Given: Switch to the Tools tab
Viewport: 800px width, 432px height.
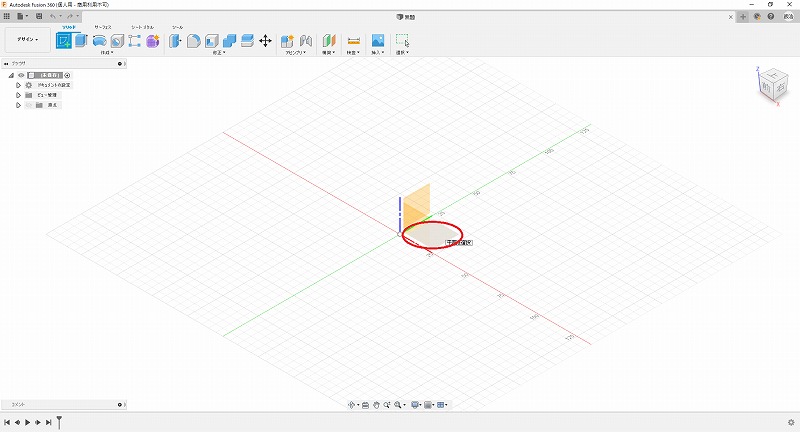Looking at the screenshot, I should [x=177, y=27].
